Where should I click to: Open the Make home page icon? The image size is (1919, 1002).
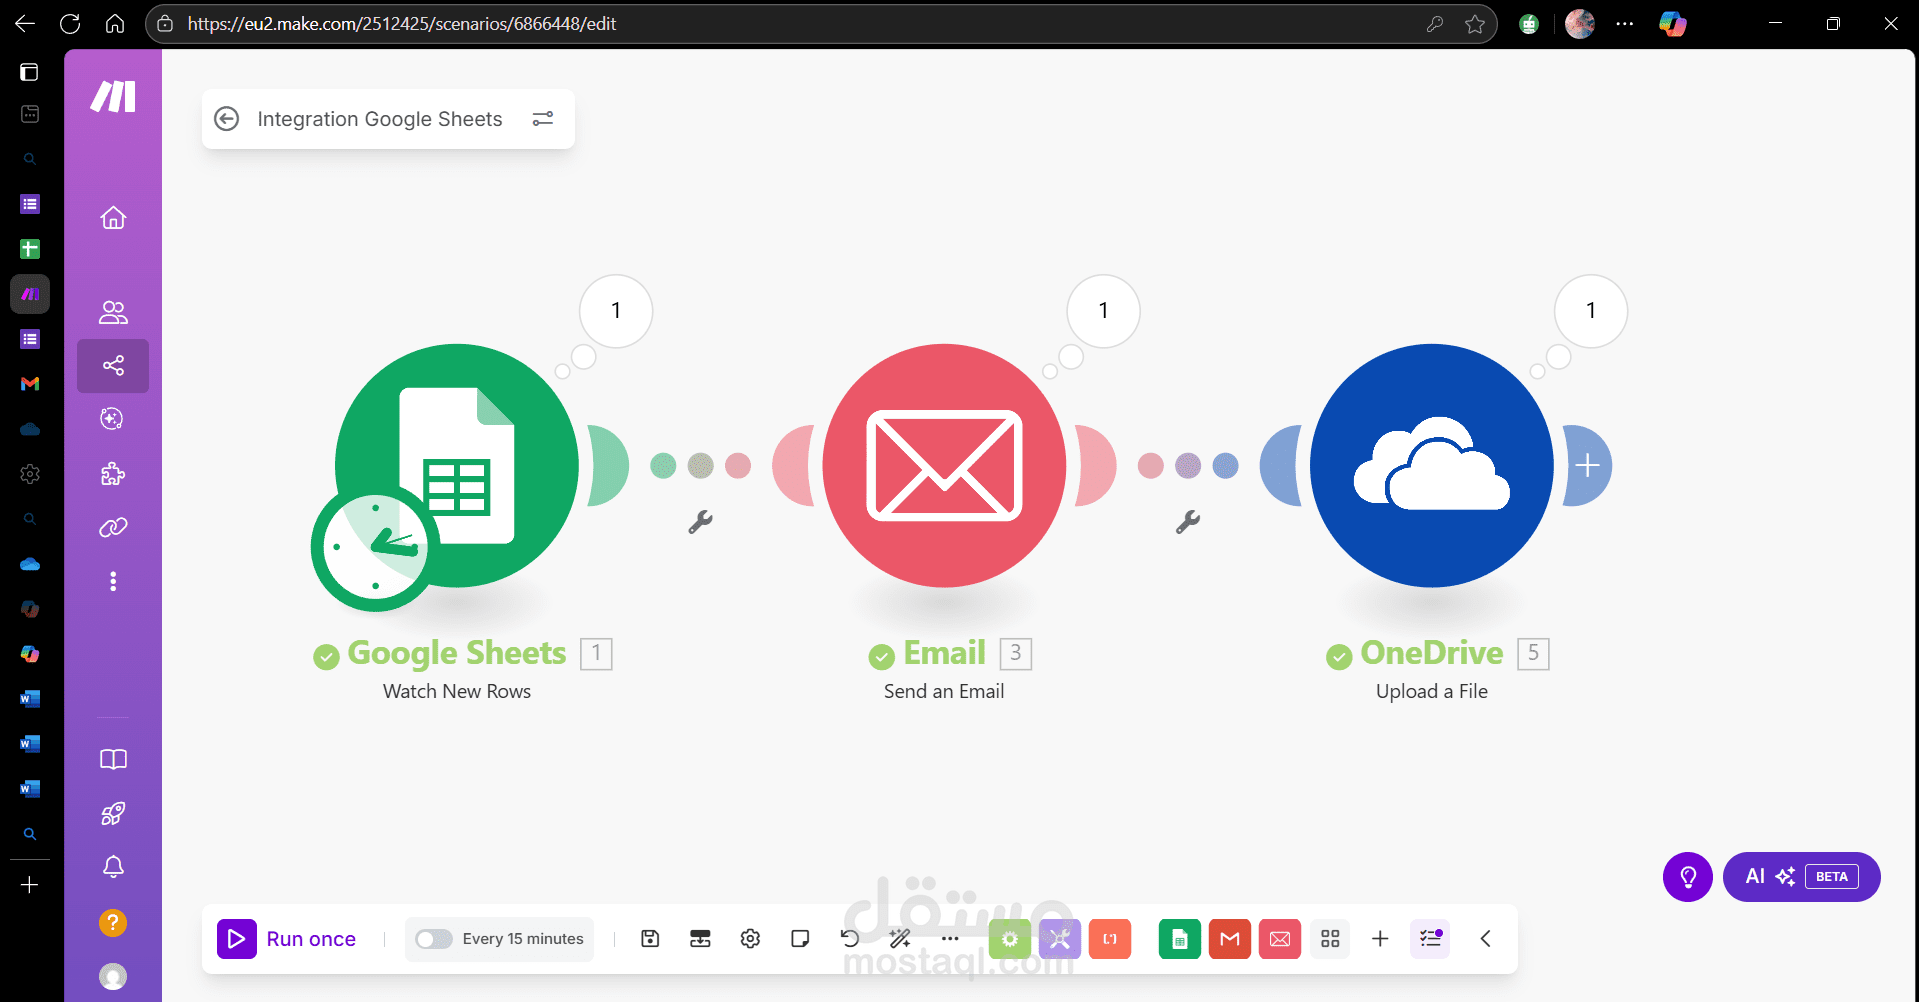[x=113, y=217]
